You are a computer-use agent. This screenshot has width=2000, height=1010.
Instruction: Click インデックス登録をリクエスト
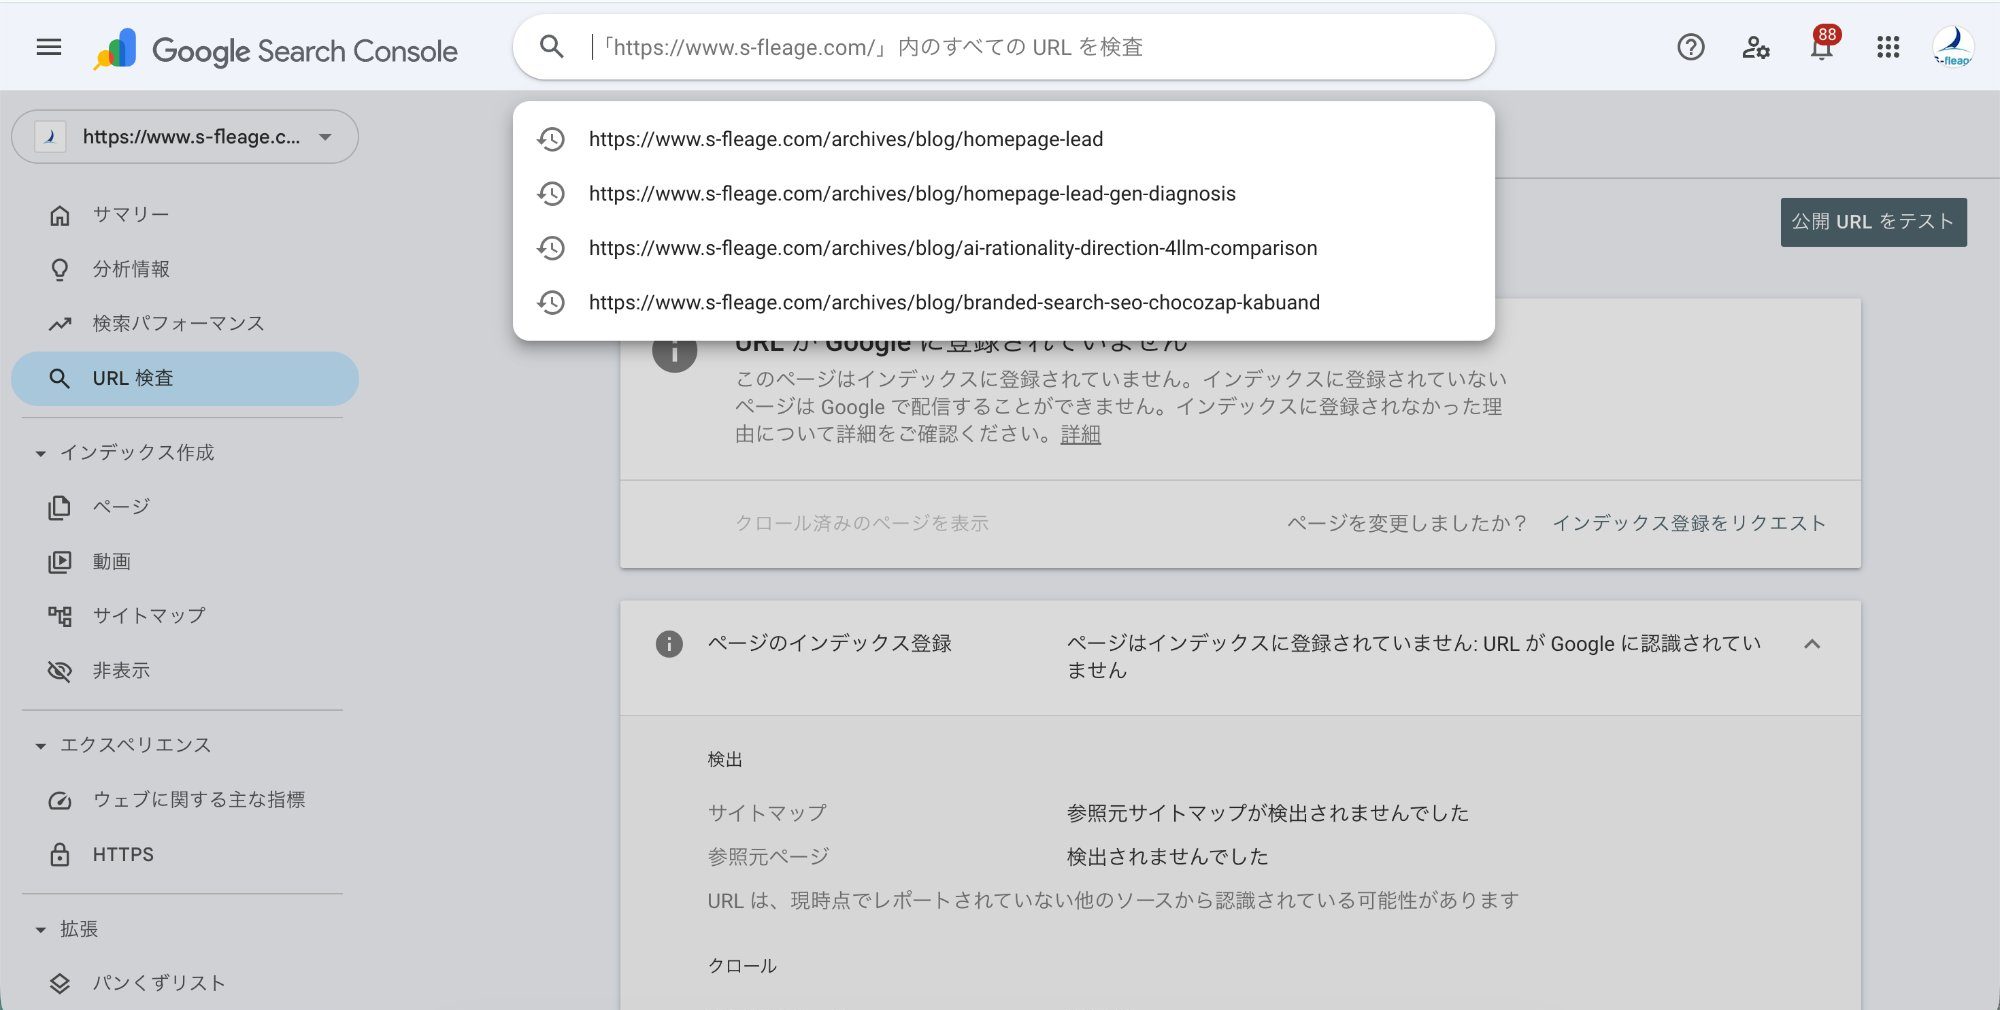click(x=1688, y=523)
